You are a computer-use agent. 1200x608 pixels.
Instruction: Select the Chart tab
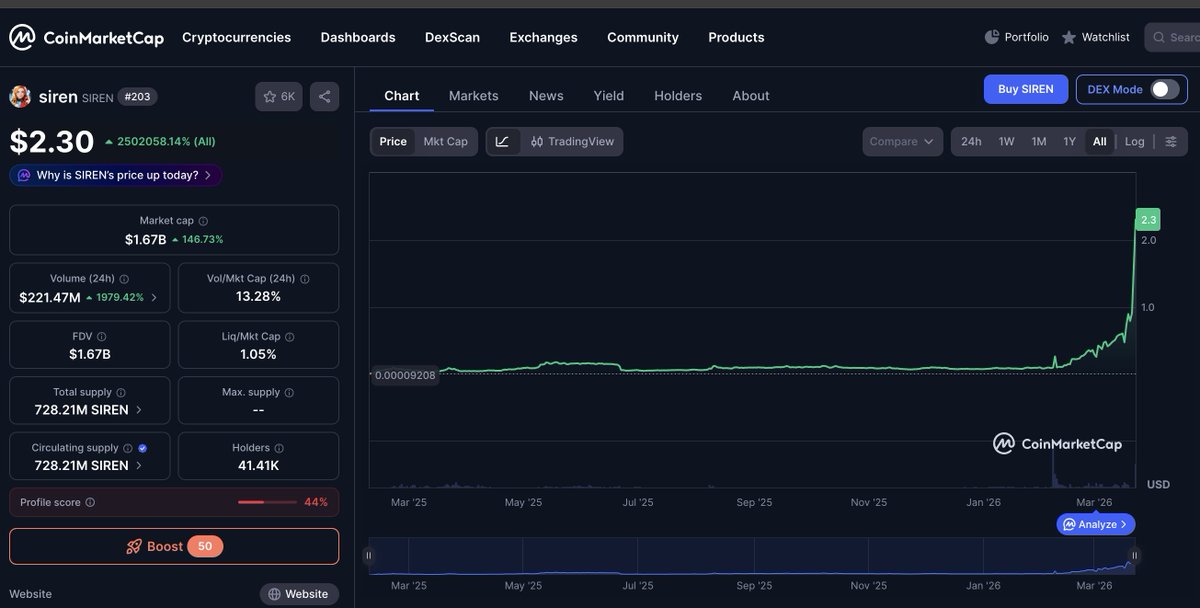(401, 96)
